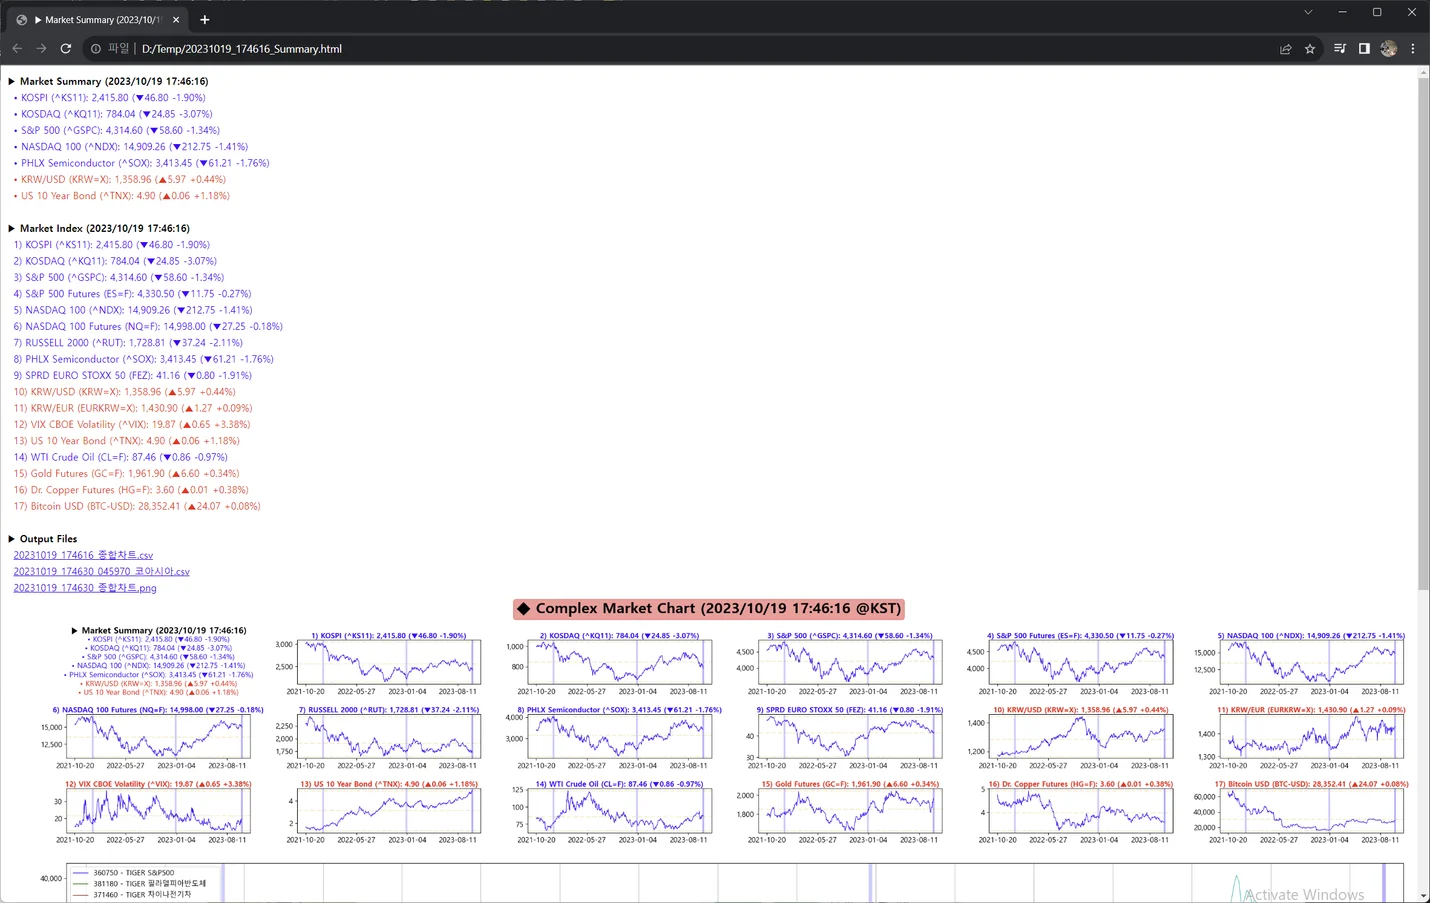Click the Output Files heading triangle

pos(11,539)
